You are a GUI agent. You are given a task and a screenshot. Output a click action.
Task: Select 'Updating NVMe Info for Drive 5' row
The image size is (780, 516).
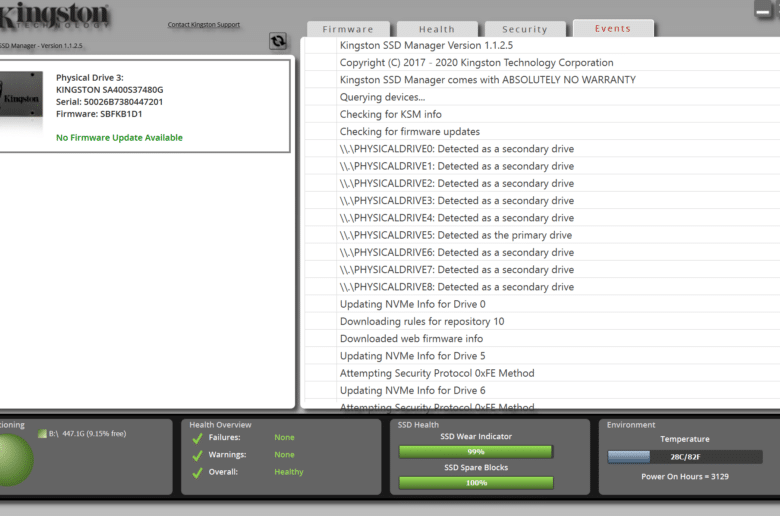[542, 356]
